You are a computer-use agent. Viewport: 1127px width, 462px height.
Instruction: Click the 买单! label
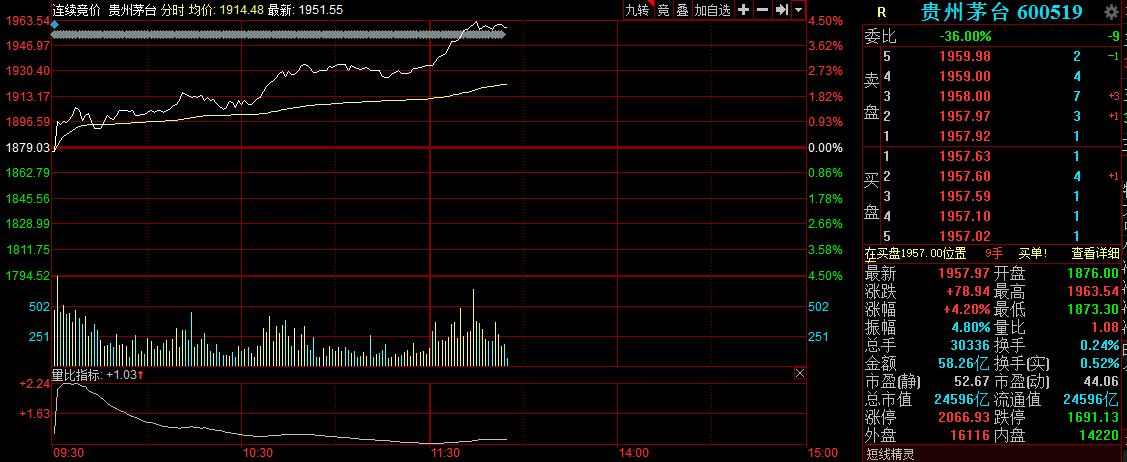click(x=1034, y=253)
